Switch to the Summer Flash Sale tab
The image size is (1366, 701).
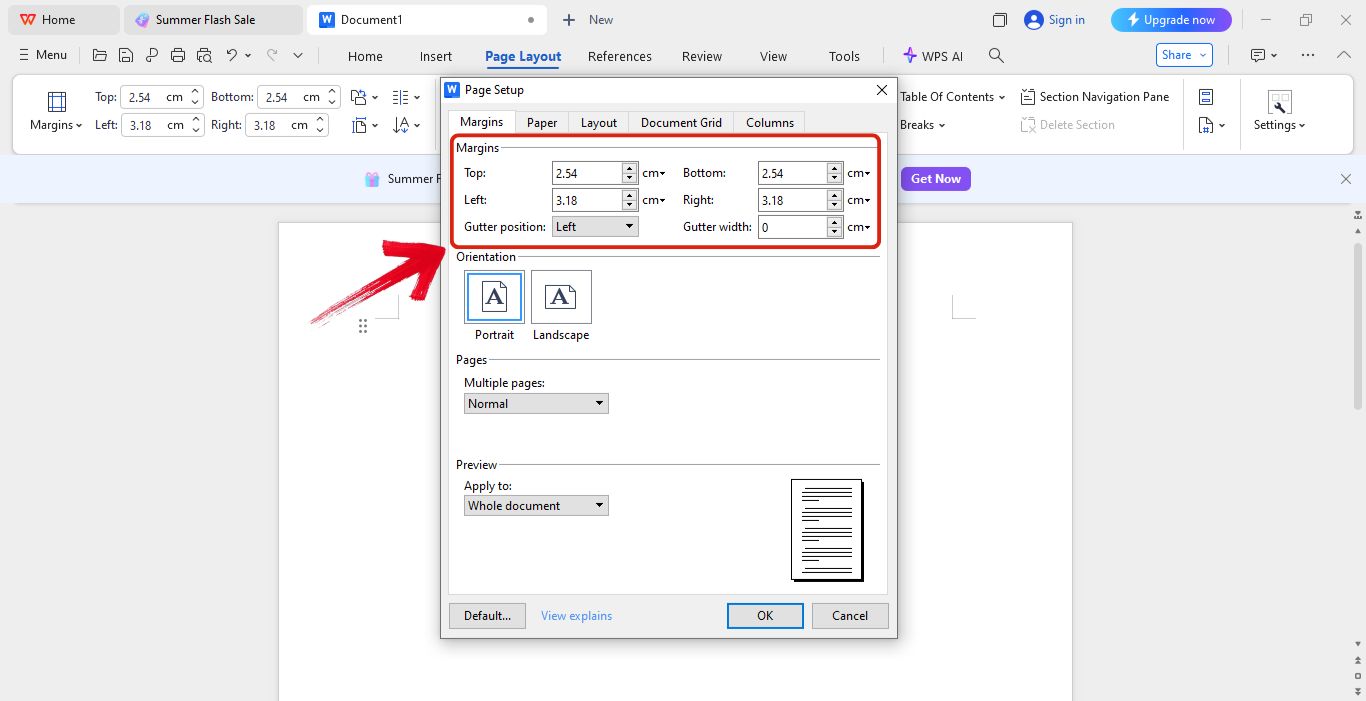(x=213, y=20)
